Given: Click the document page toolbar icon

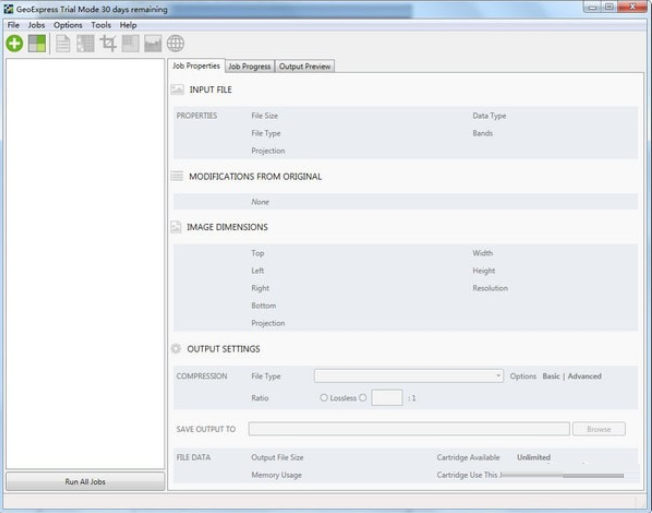Looking at the screenshot, I should [63, 44].
